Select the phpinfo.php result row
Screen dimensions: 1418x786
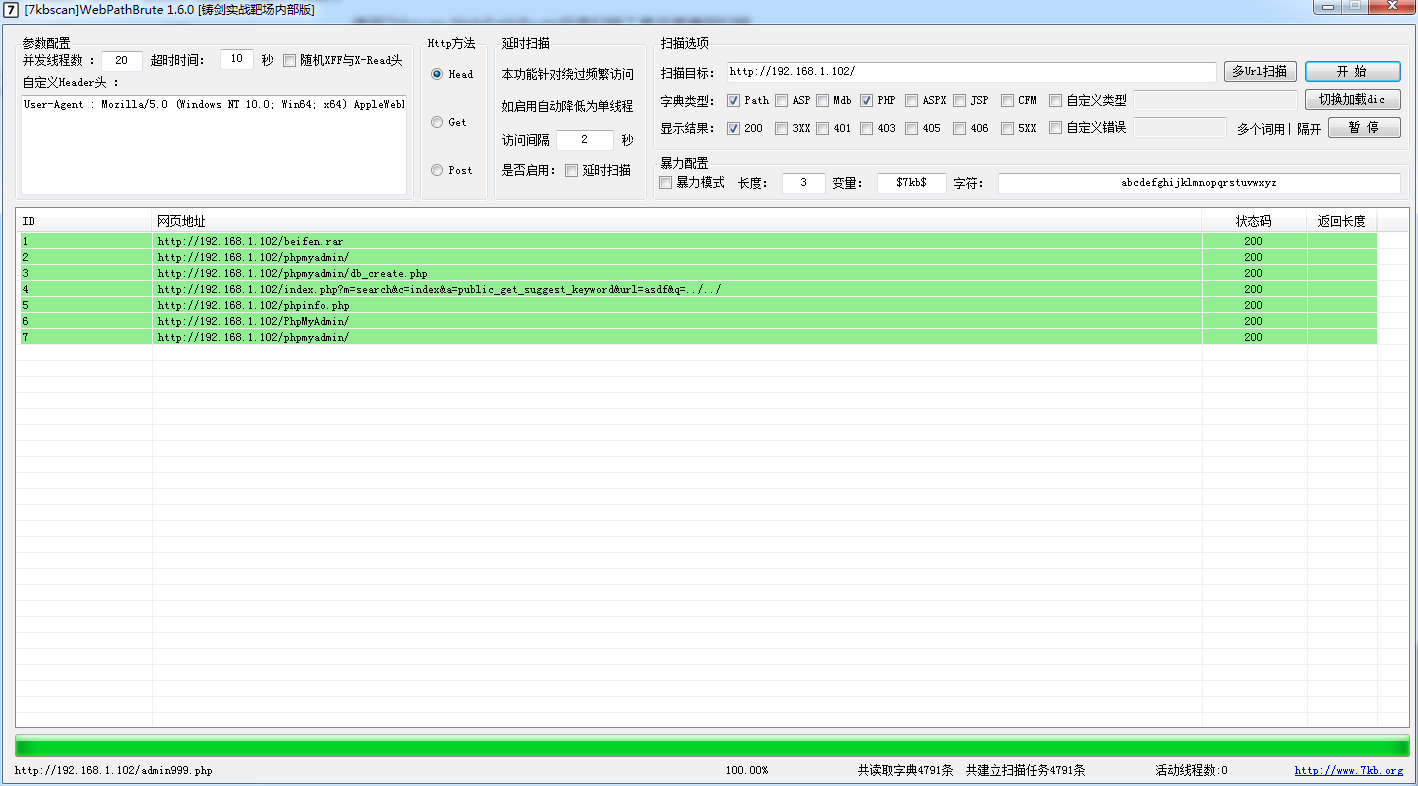698,305
